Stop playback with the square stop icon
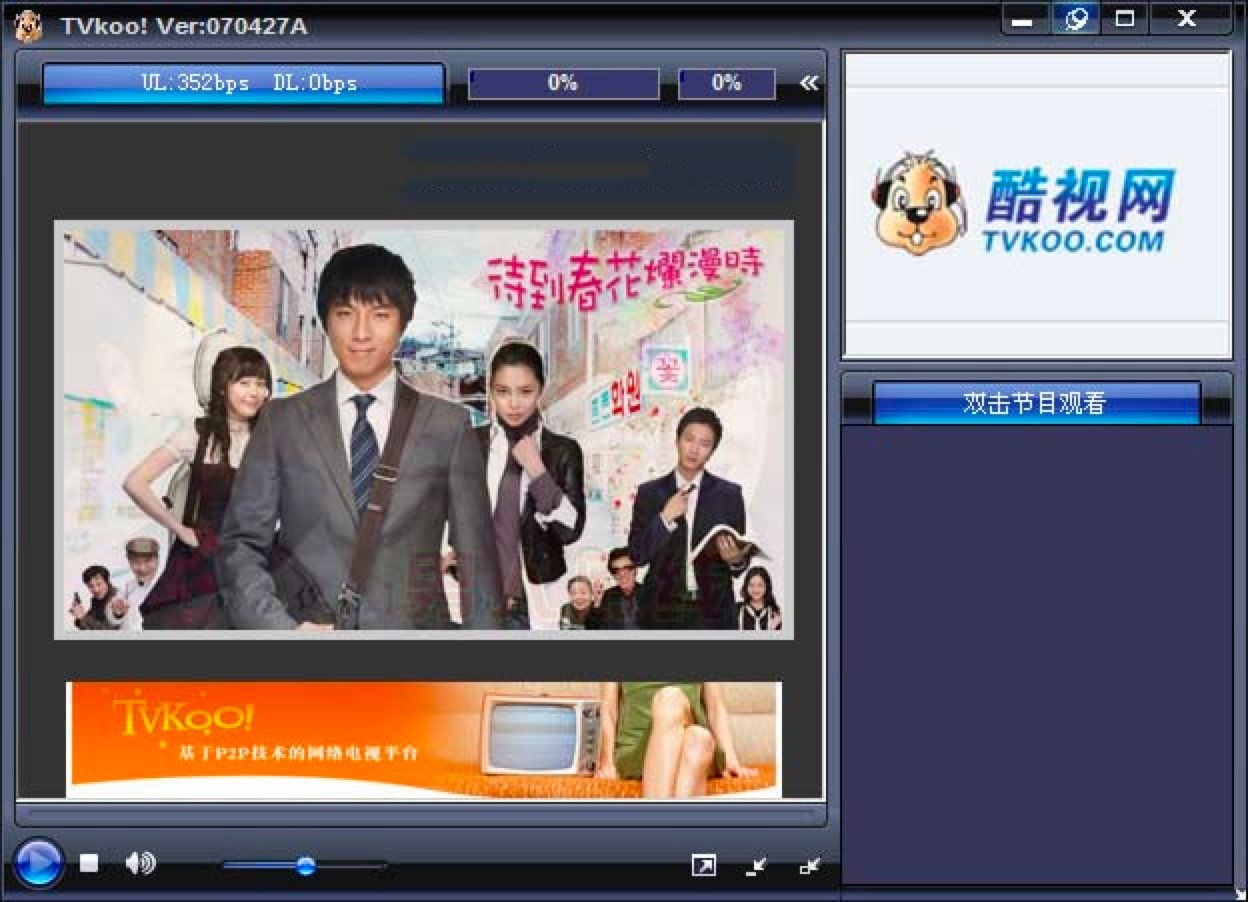 (x=89, y=863)
